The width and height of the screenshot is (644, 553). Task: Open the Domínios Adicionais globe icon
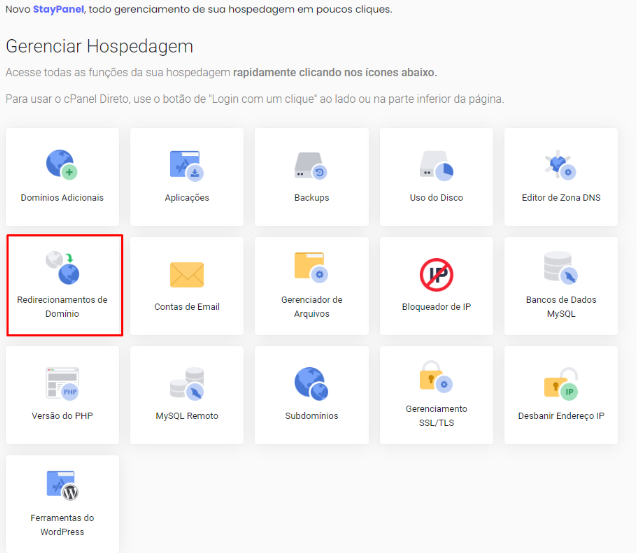point(62,164)
